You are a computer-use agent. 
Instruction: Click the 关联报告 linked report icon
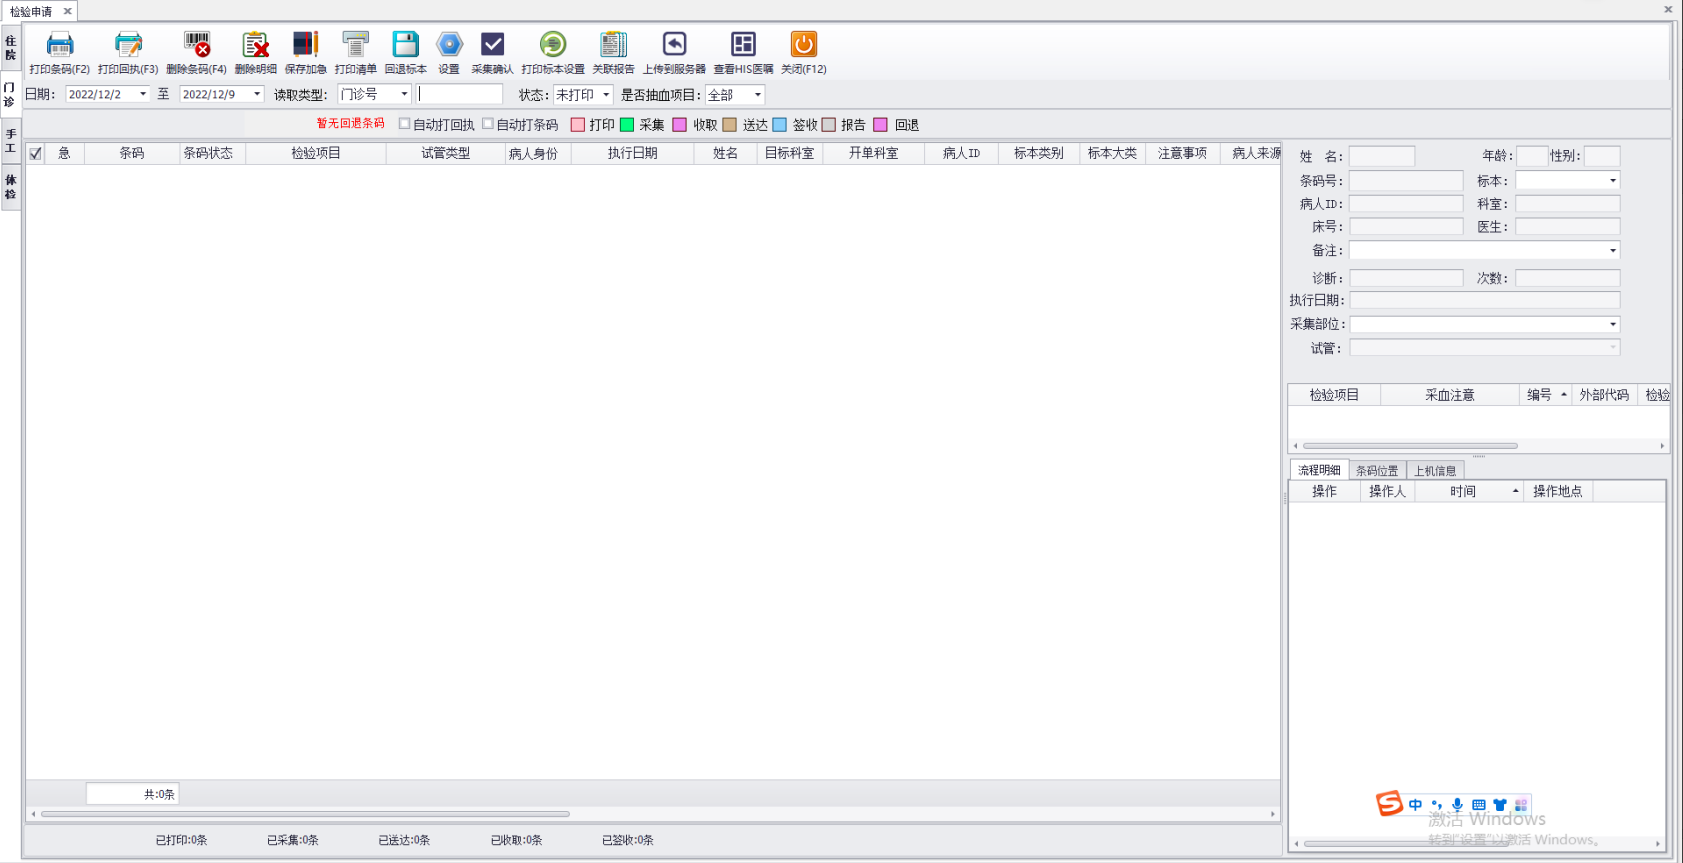point(613,45)
